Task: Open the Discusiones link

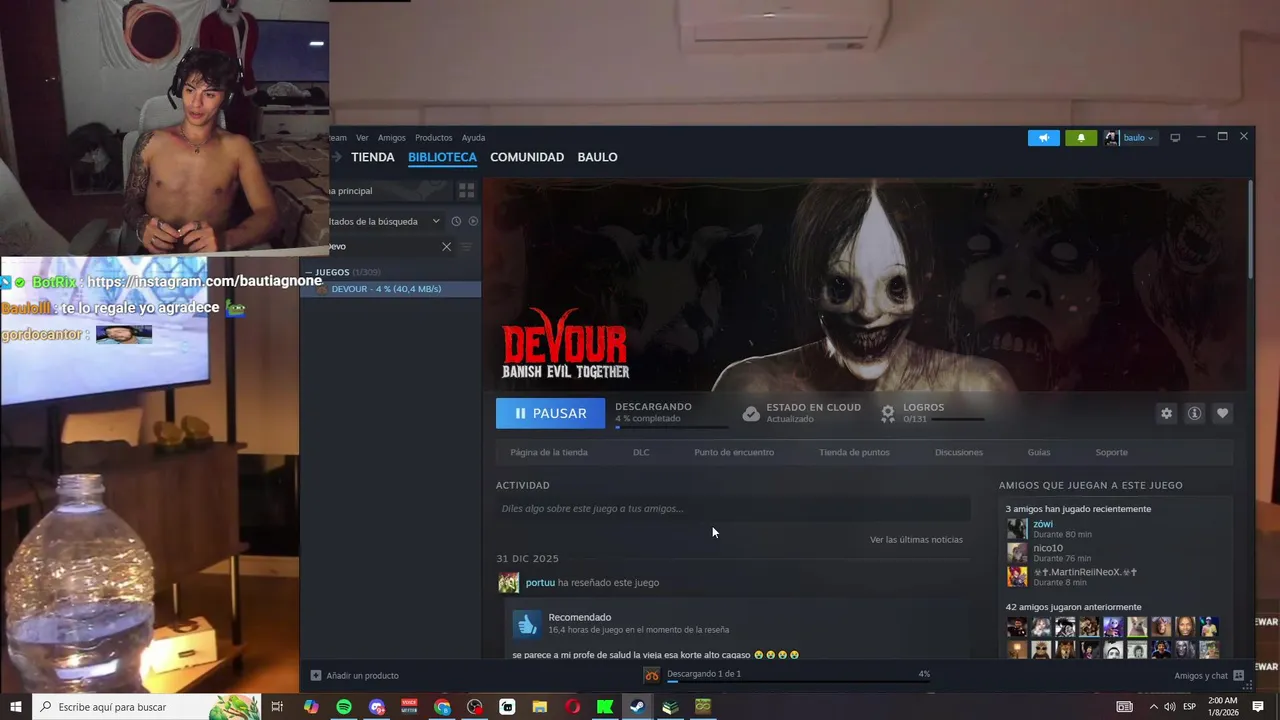Action: (959, 452)
